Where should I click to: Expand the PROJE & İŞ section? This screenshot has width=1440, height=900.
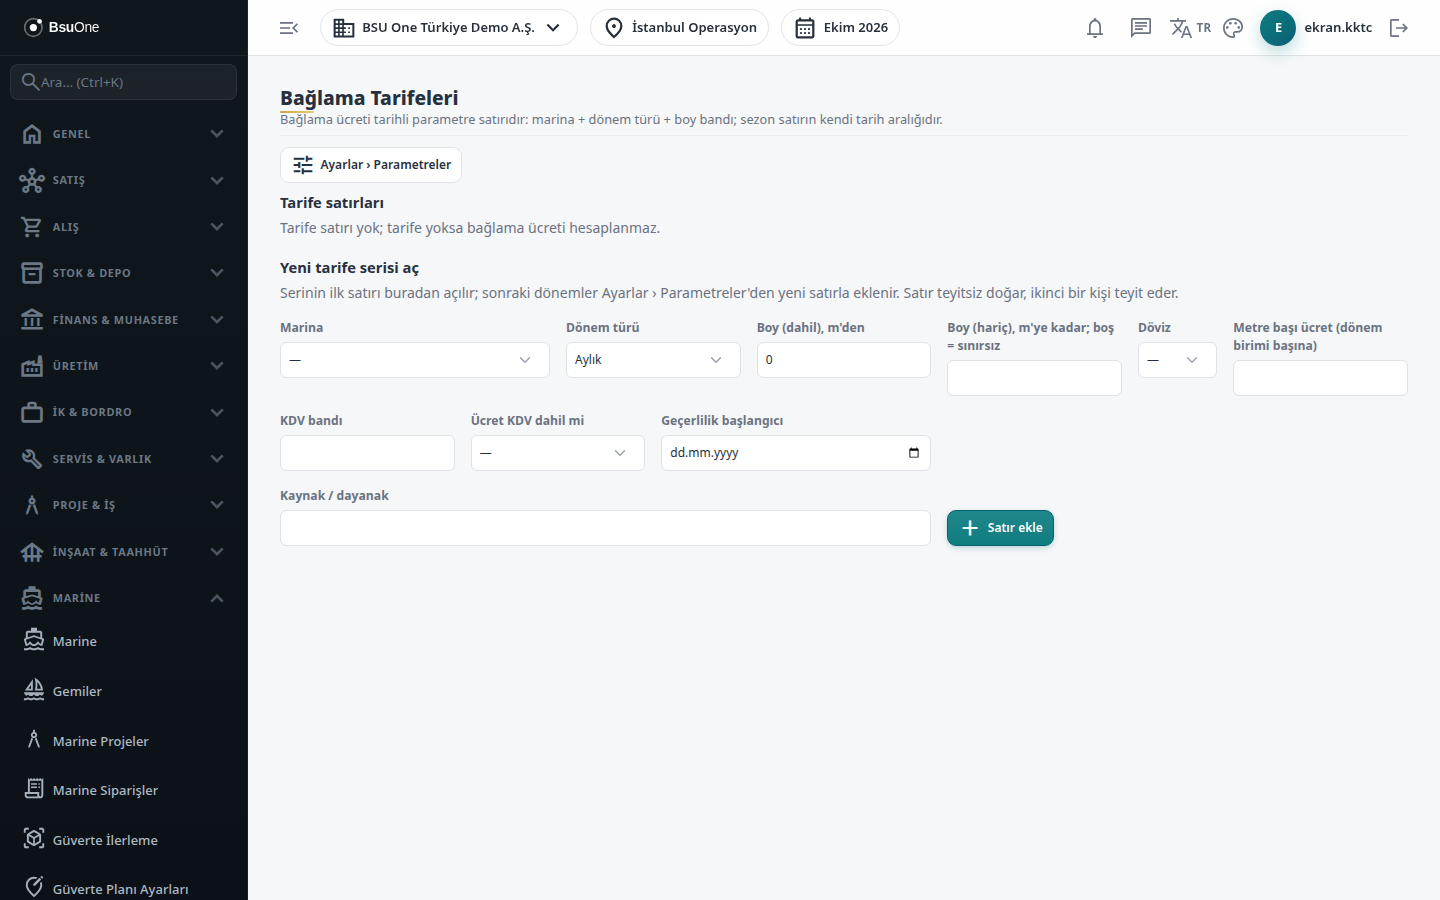pos(124,505)
